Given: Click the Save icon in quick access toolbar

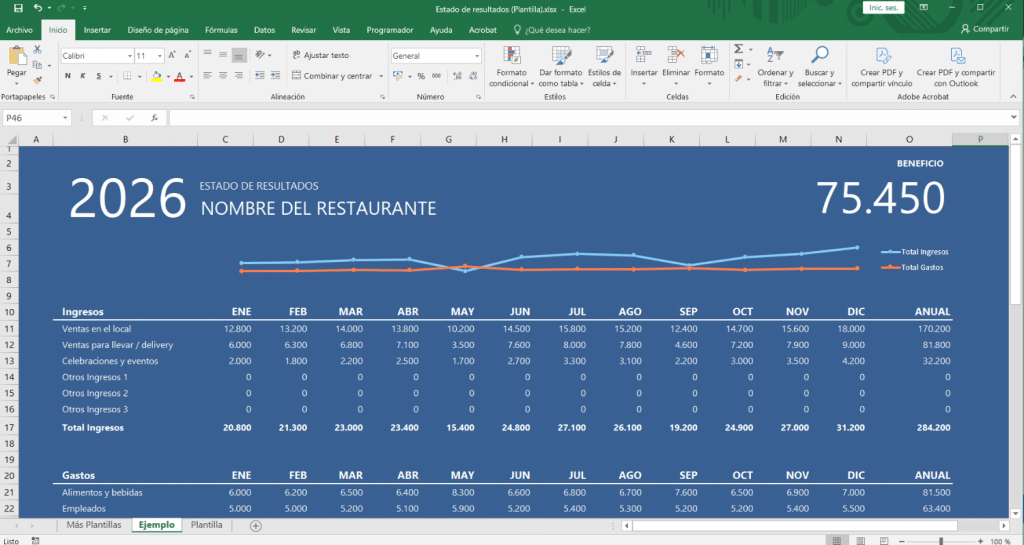Looking at the screenshot, I should (x=18, y=8).
